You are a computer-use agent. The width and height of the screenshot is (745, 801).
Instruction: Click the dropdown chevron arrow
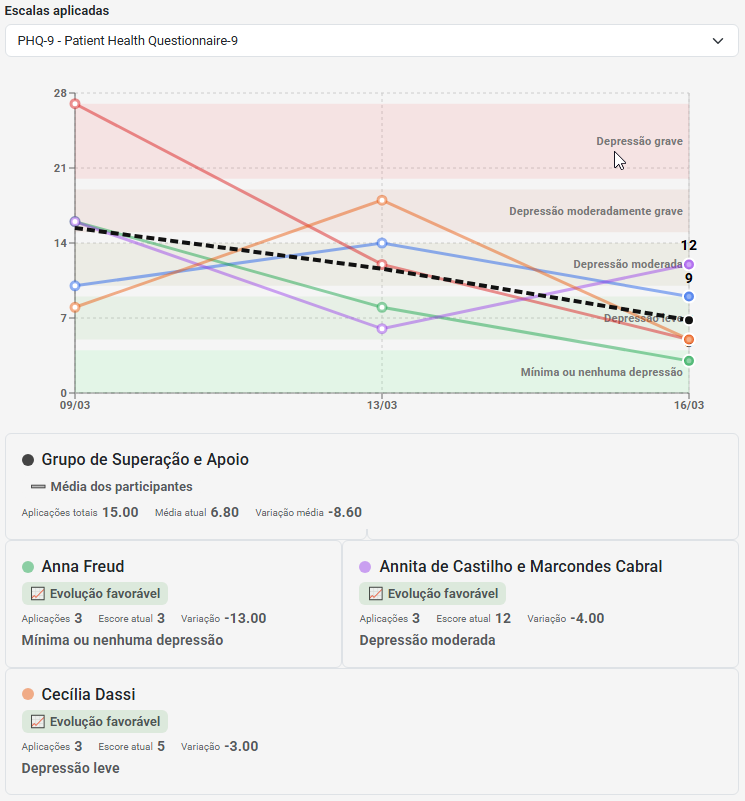point(717,41)
